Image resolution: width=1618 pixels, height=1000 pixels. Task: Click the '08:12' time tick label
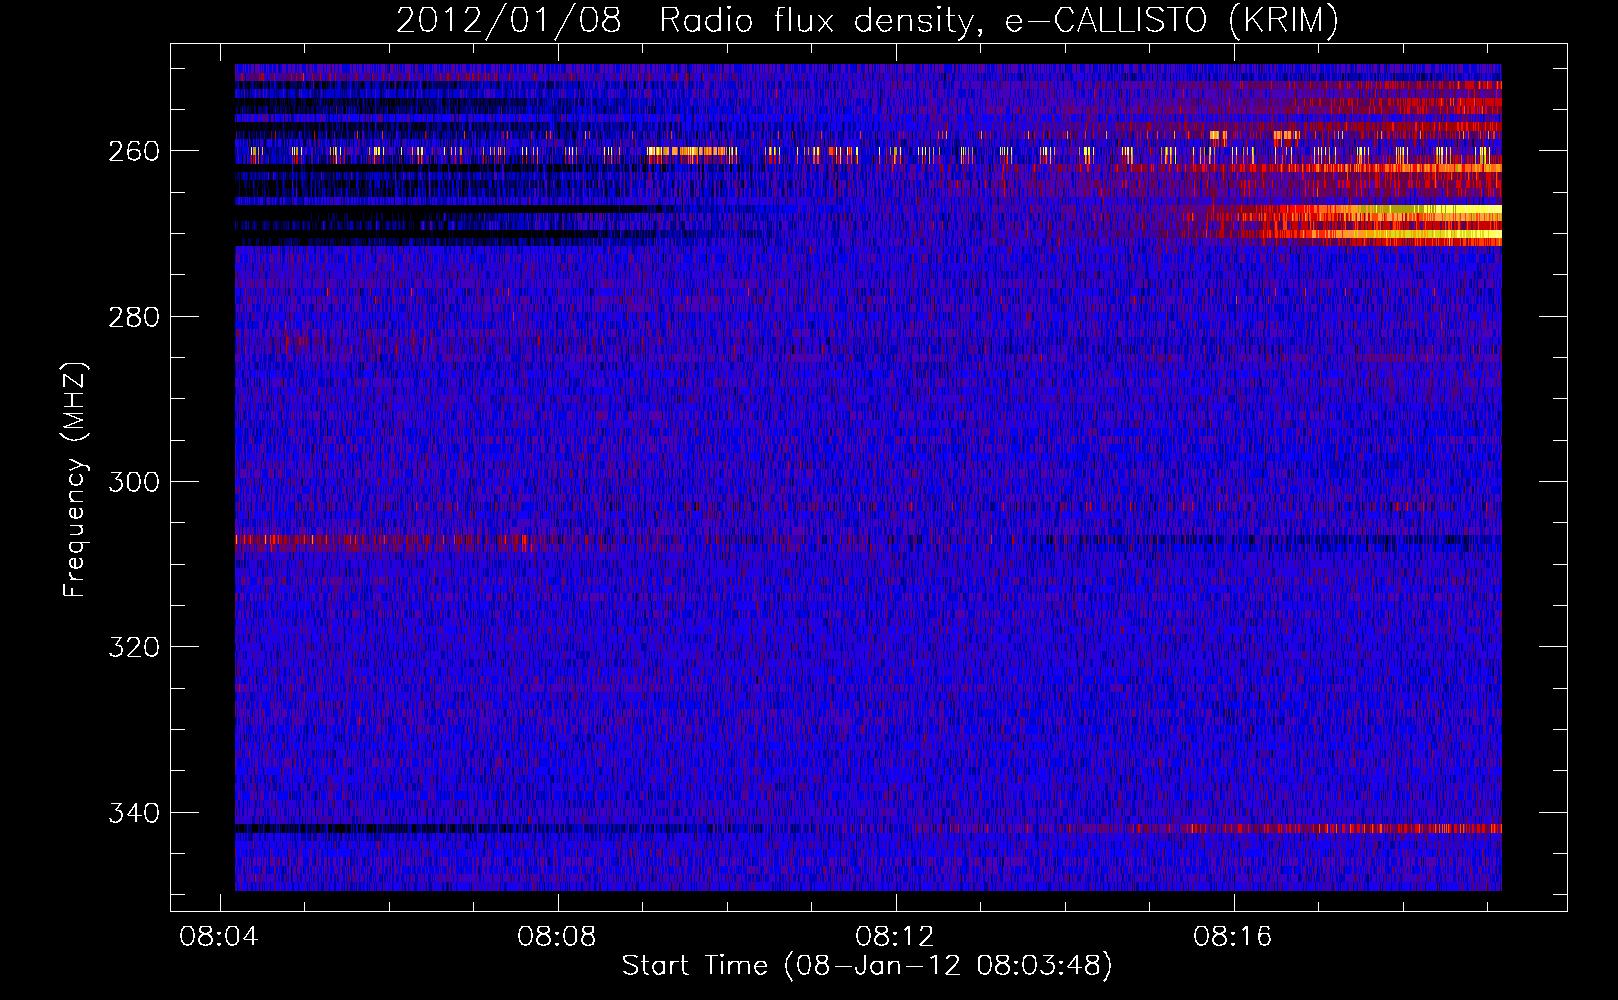[895, 937]
